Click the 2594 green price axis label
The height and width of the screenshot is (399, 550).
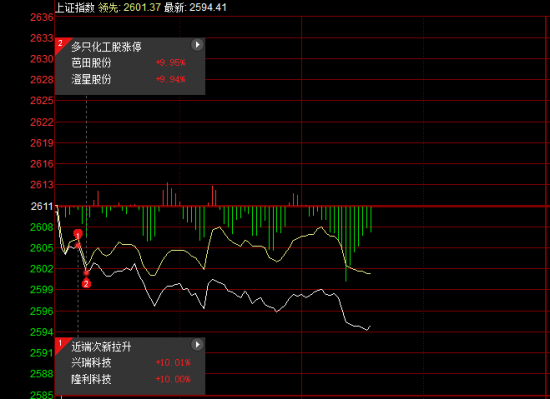click(x=42, y=332)
